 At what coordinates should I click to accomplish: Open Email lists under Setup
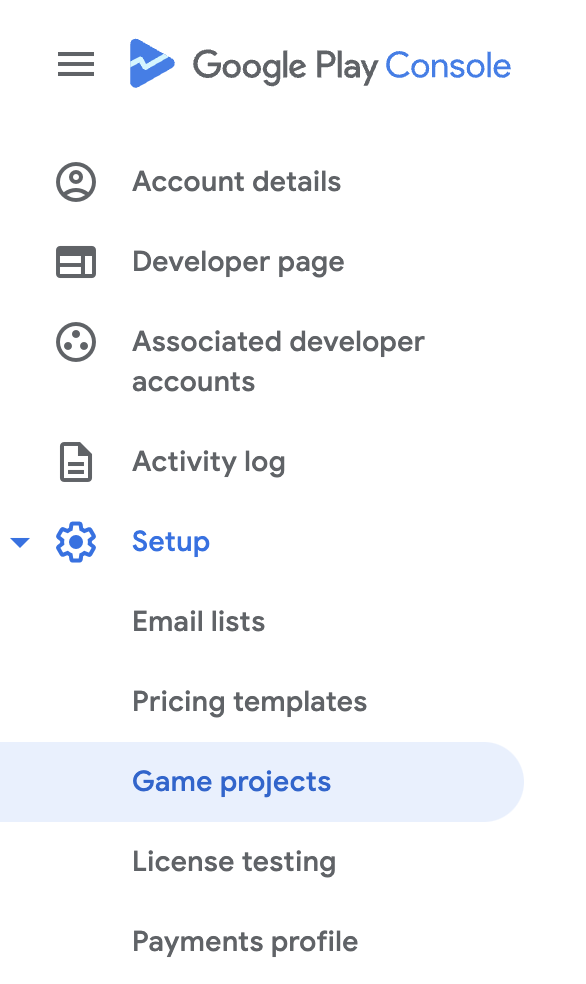pyautogui.click(x=199, y=622)
